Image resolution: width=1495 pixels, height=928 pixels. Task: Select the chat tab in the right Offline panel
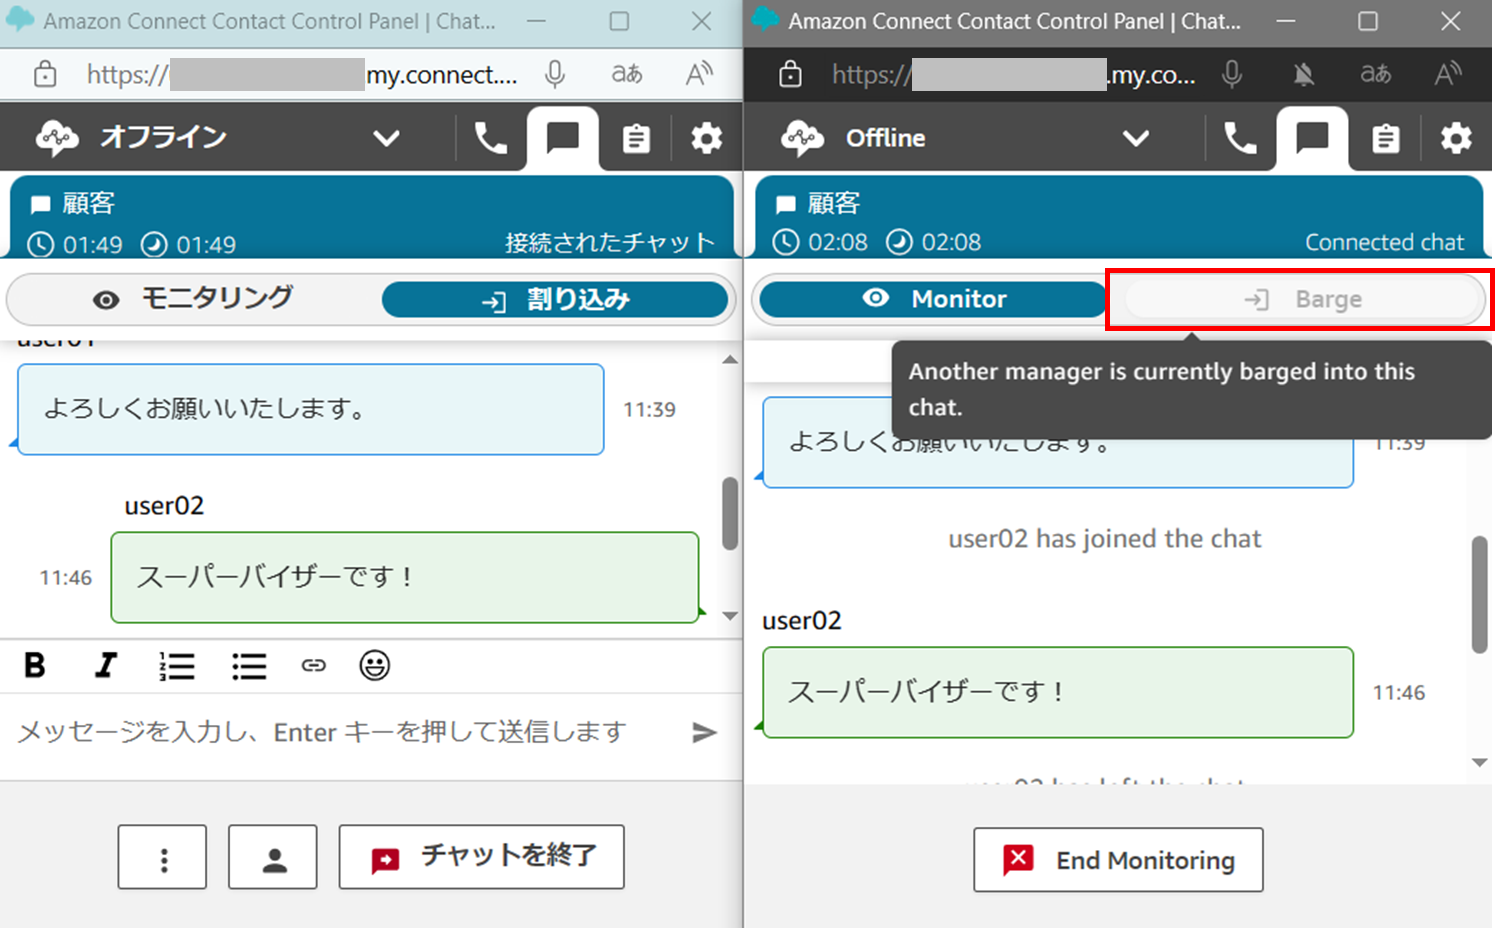coord(1312,138)
